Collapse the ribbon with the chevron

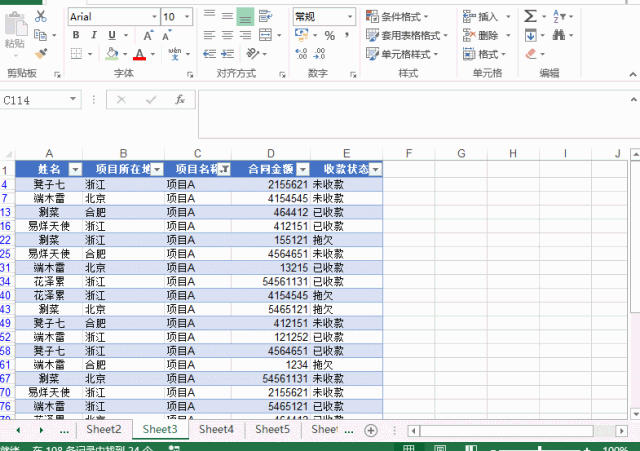633,74
